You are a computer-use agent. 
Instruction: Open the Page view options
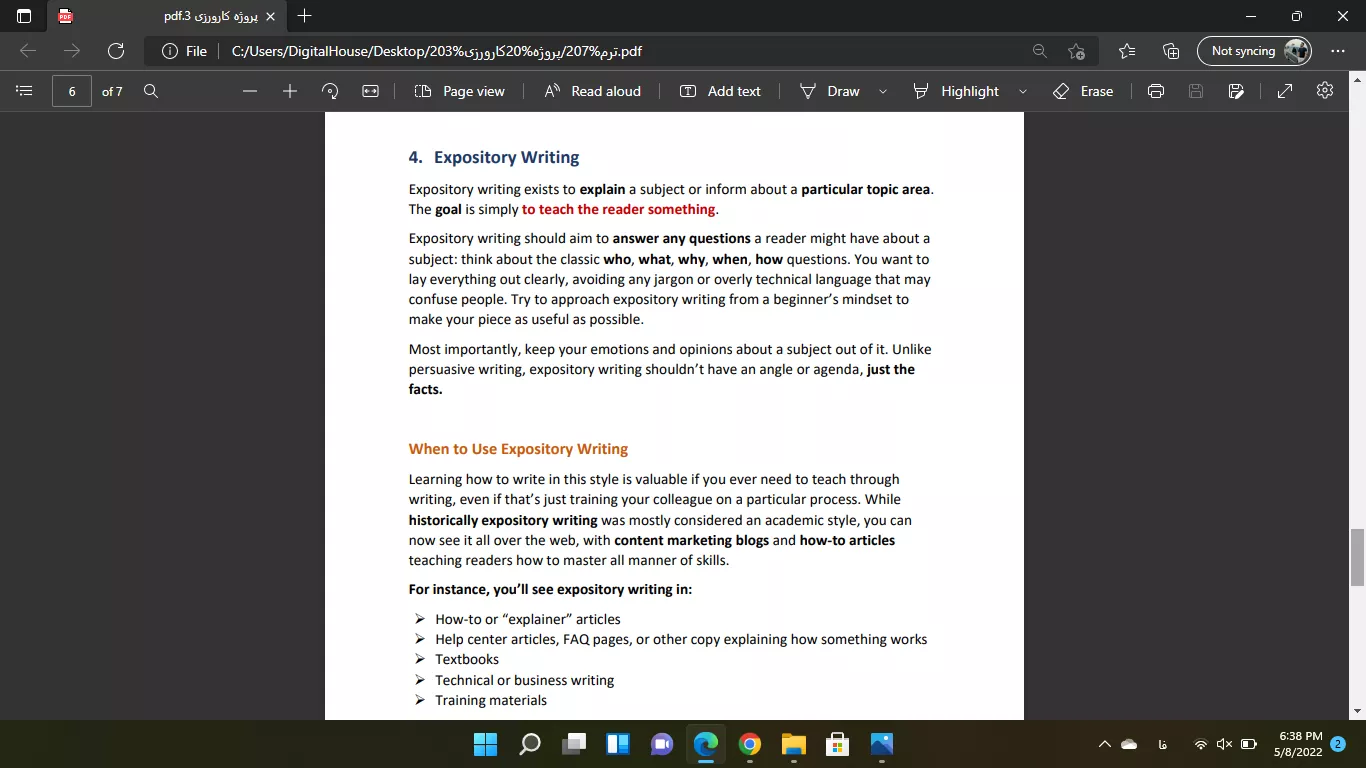[460, 91]
